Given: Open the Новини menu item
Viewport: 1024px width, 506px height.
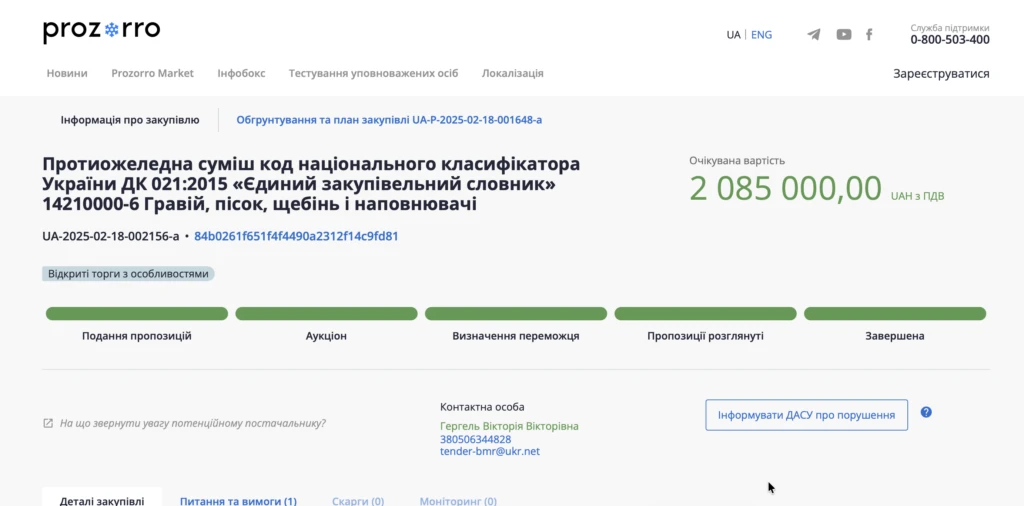Looking at the screenshot, I should point(67,73).
